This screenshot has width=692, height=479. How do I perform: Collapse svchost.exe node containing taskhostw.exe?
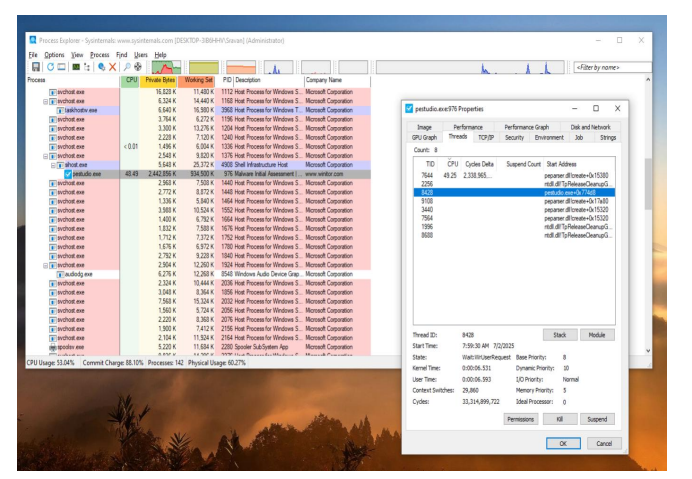pos(47,101)
